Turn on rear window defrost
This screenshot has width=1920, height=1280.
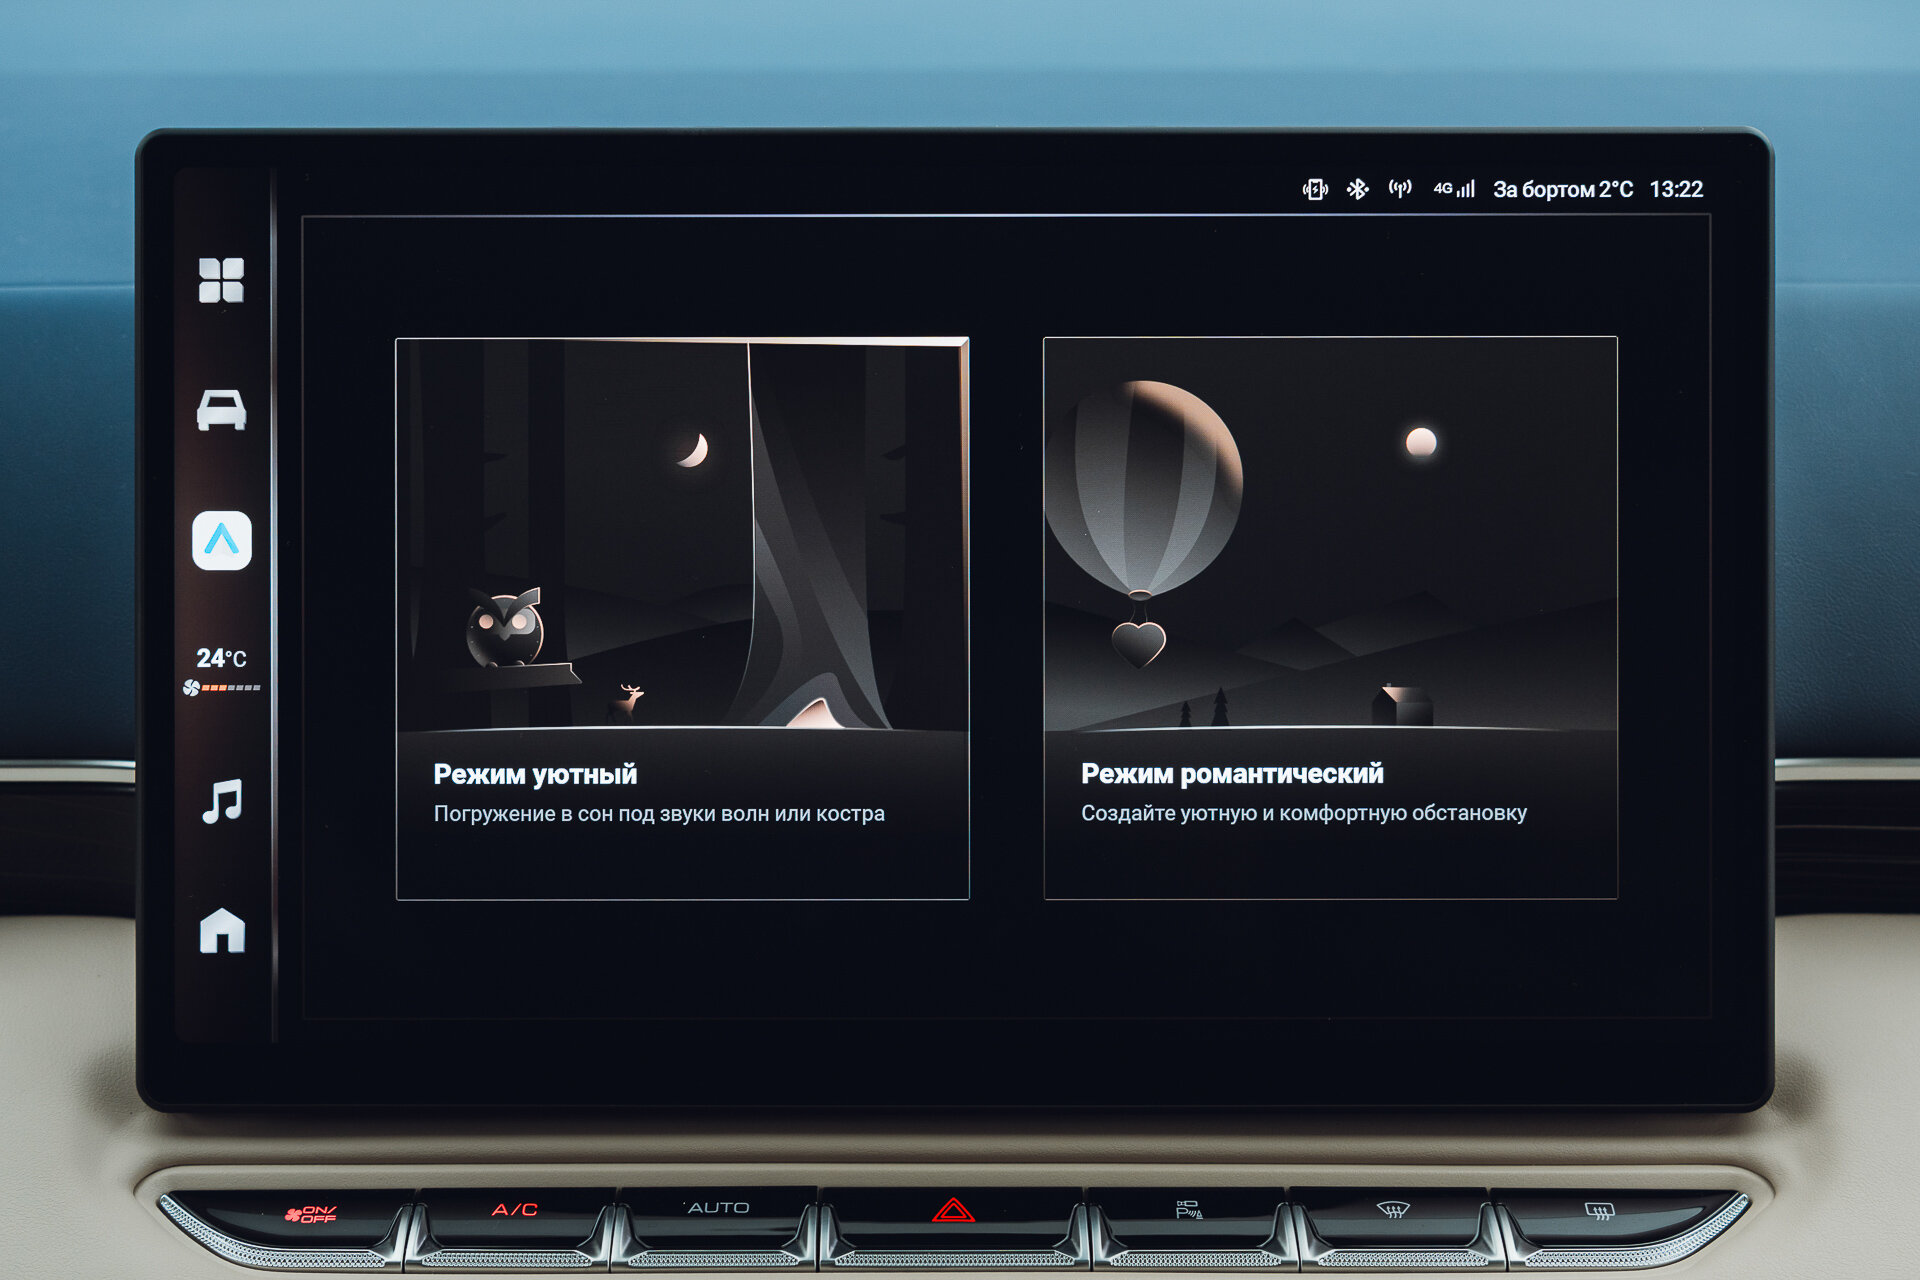pyautogui.click(x=1599, y=1212)
